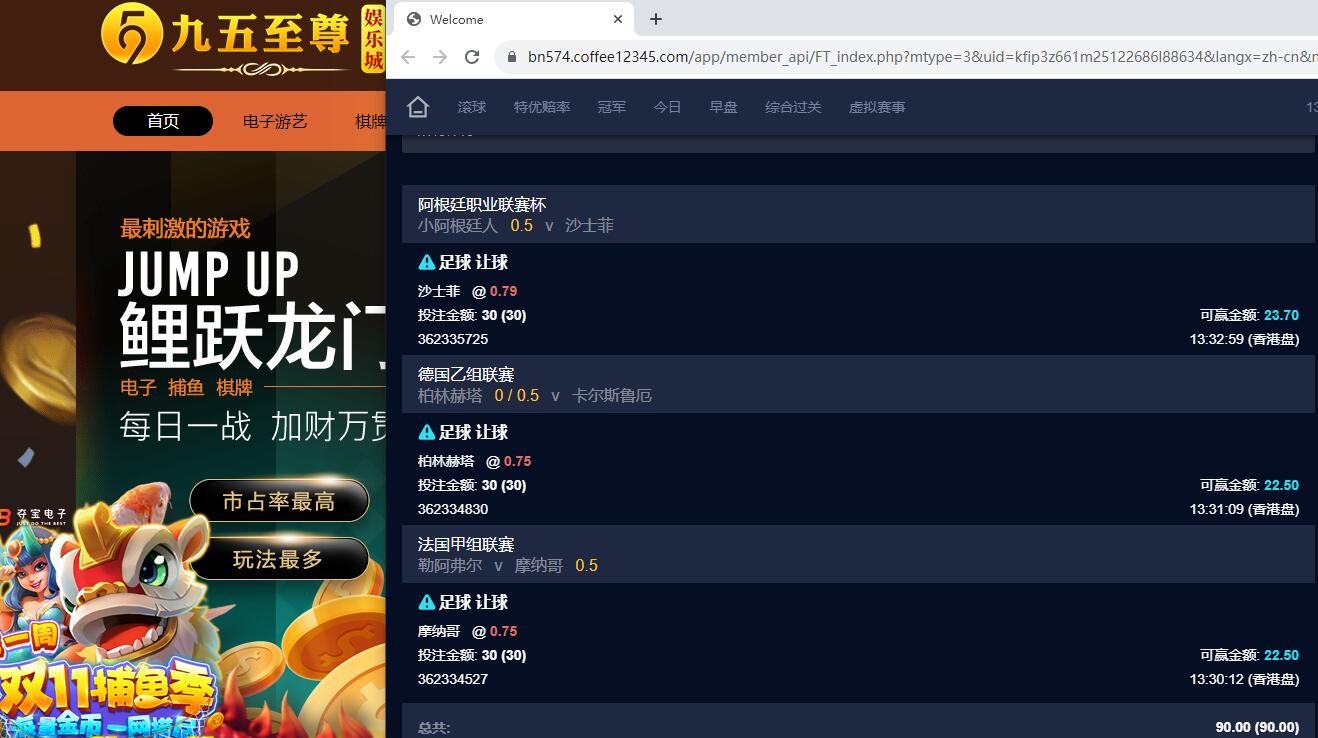Click the globe favicon on the Welcome tab

414,19
